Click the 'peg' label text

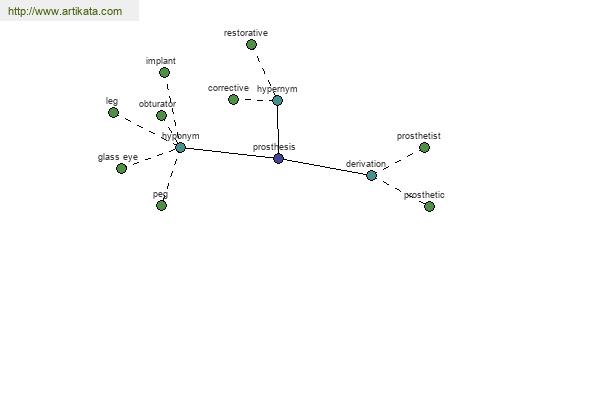coord(160,194)
